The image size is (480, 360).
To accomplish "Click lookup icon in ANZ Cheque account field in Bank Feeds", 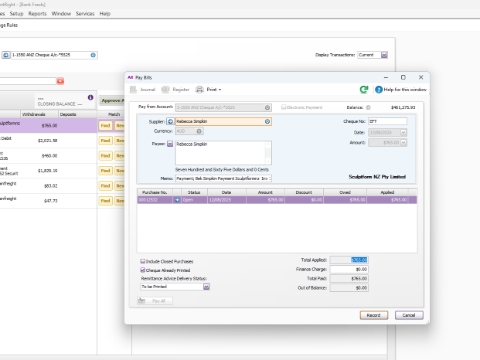I will pyautogui.click(x=93, y=55).
